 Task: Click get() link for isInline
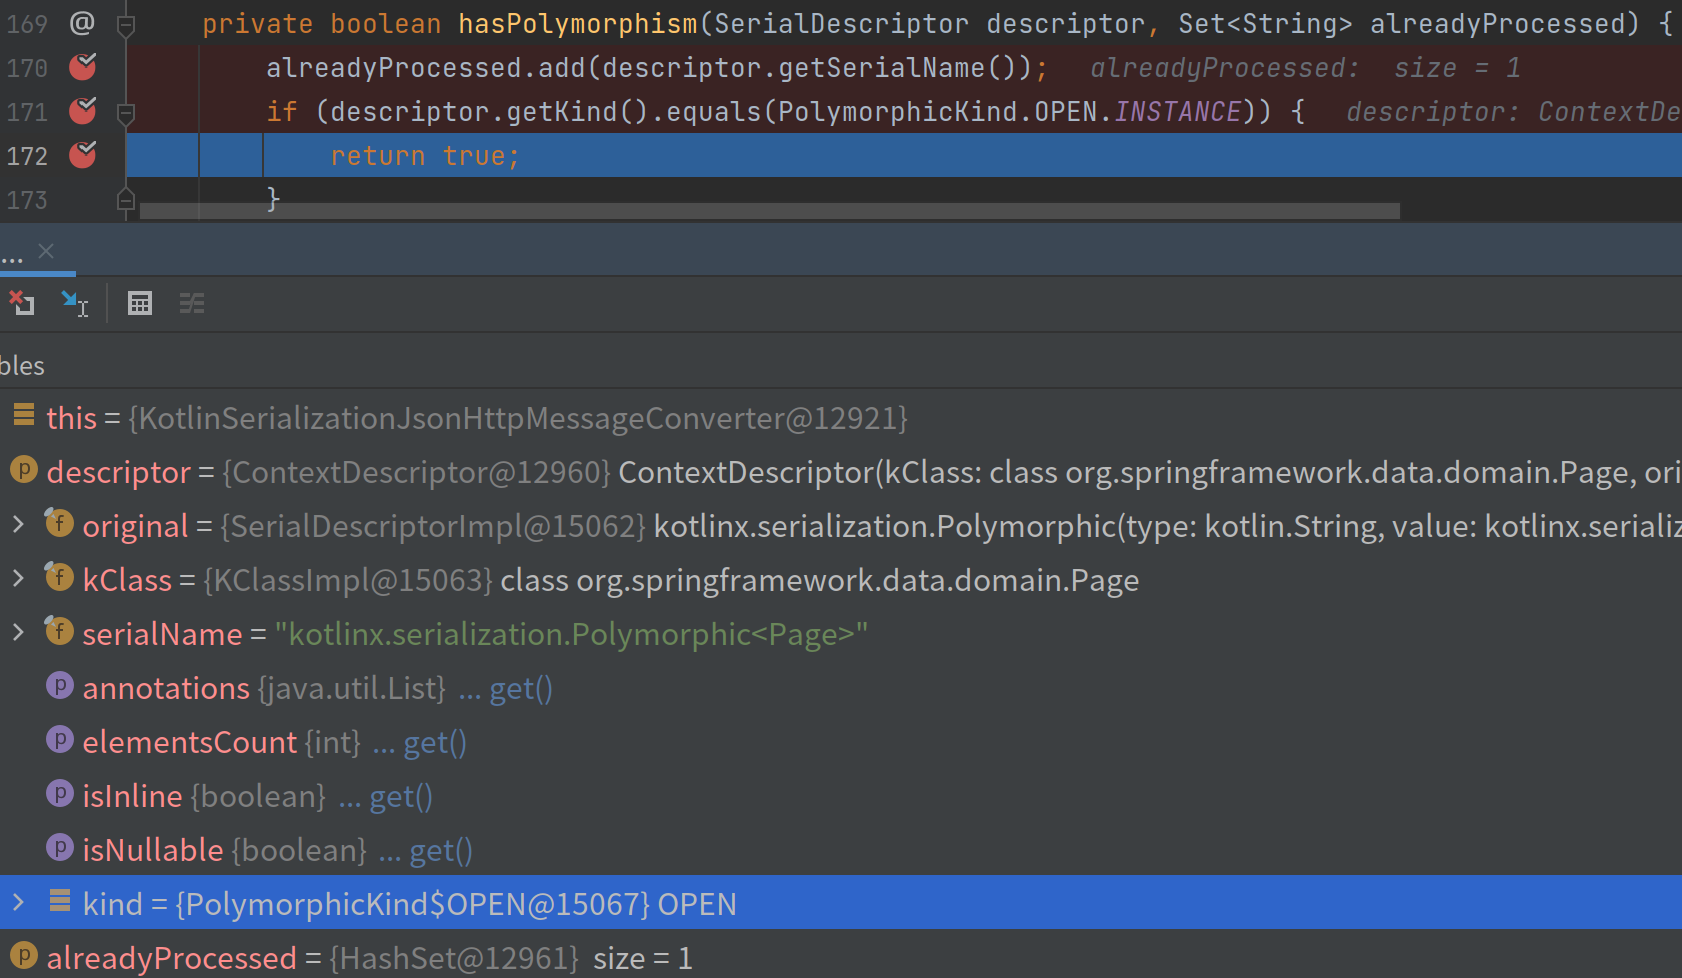pos(401,796)
